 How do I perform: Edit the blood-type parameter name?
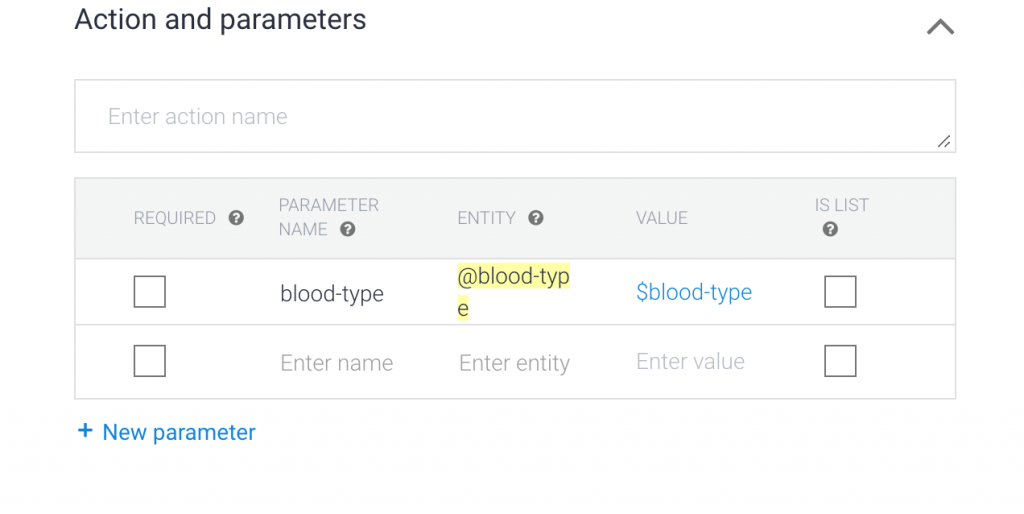[x=332, y=293]
